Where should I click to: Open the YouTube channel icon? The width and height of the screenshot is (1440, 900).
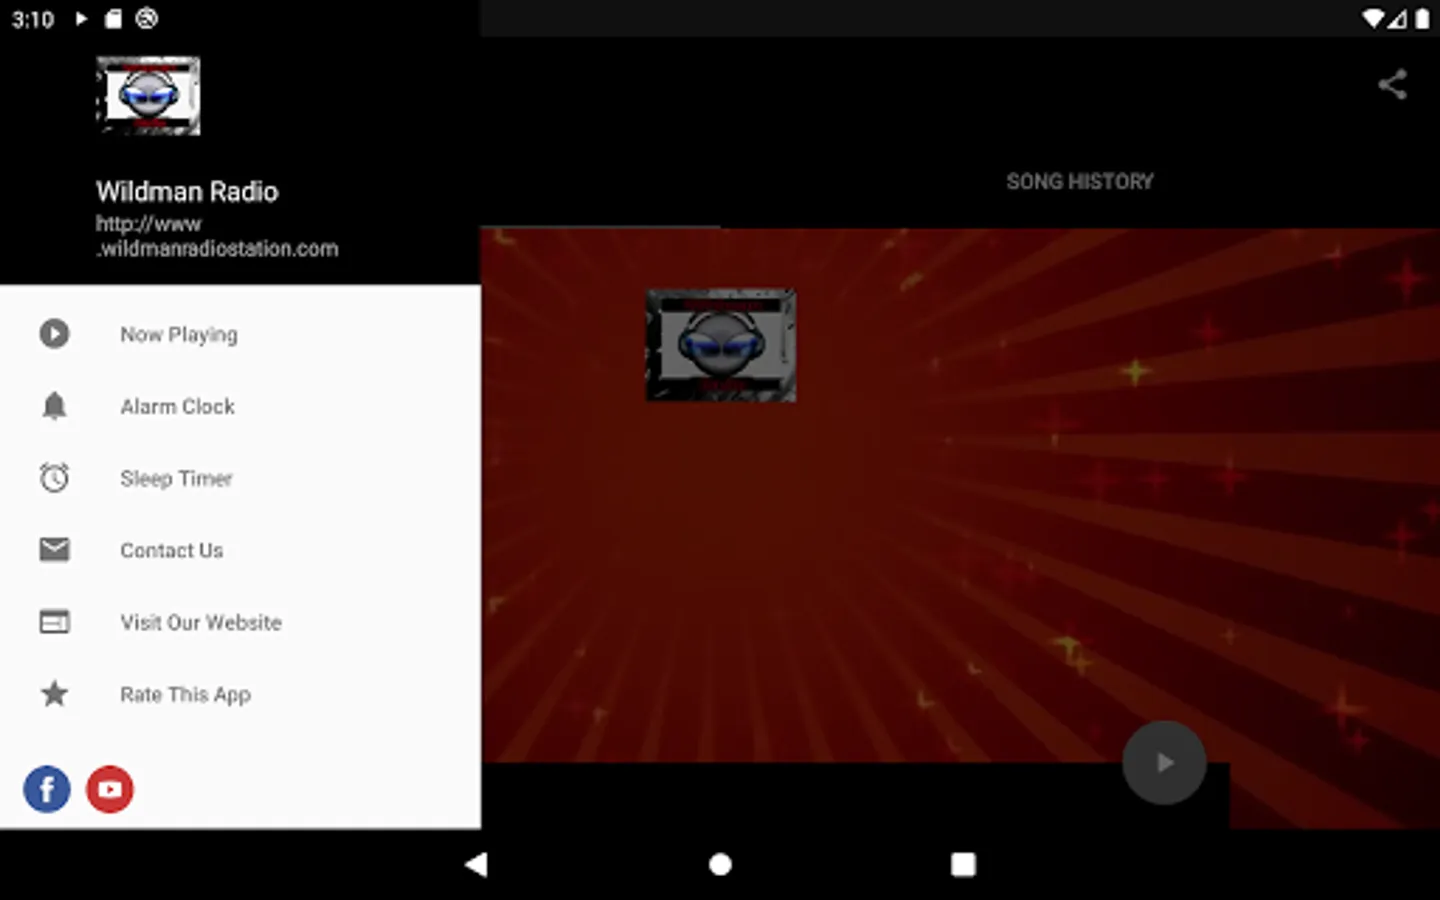point(110,789)
